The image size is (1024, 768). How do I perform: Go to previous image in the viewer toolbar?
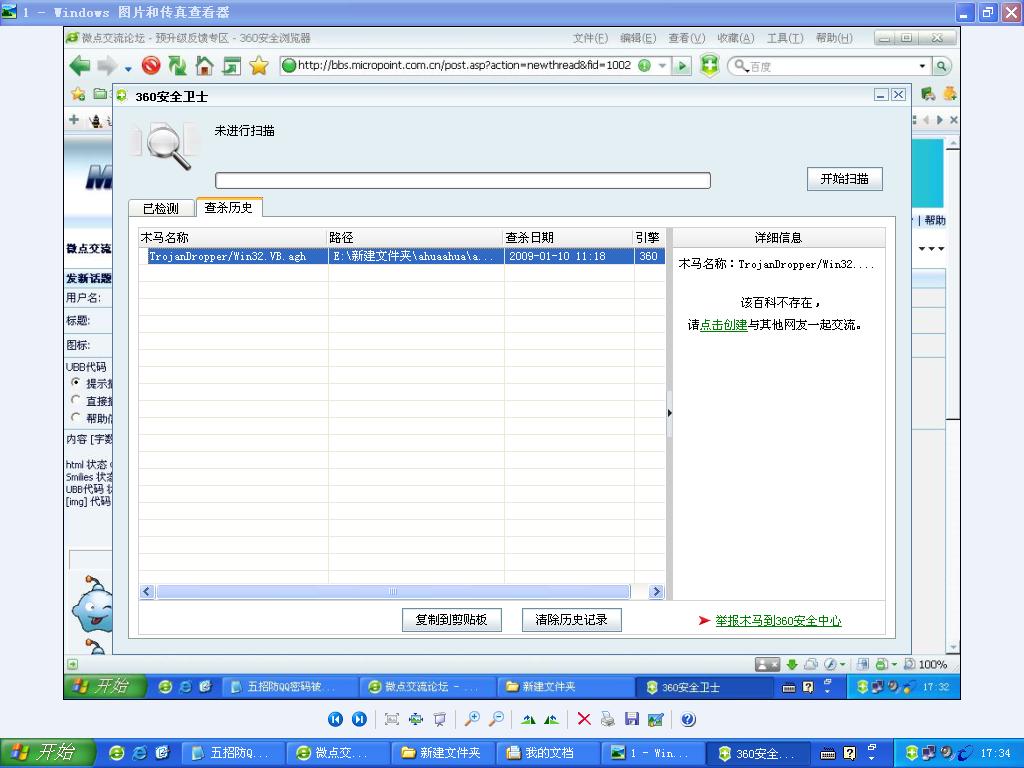335,719
